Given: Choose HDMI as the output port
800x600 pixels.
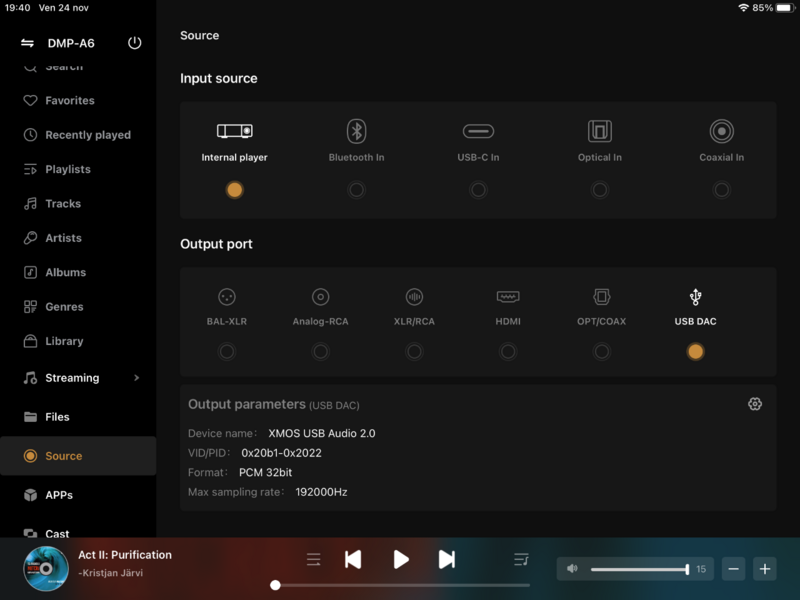Looking at the screenshot, I should [508, 351].
